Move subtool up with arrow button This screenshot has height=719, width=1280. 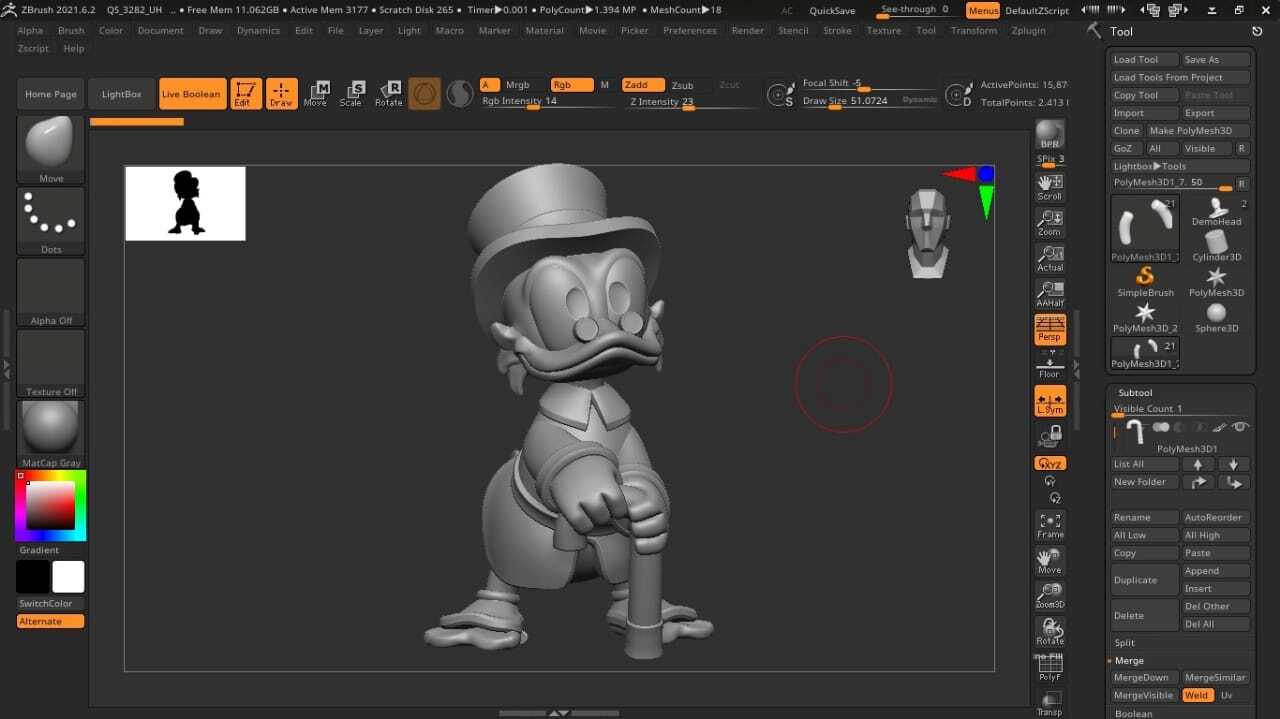tap(1198, 464)
